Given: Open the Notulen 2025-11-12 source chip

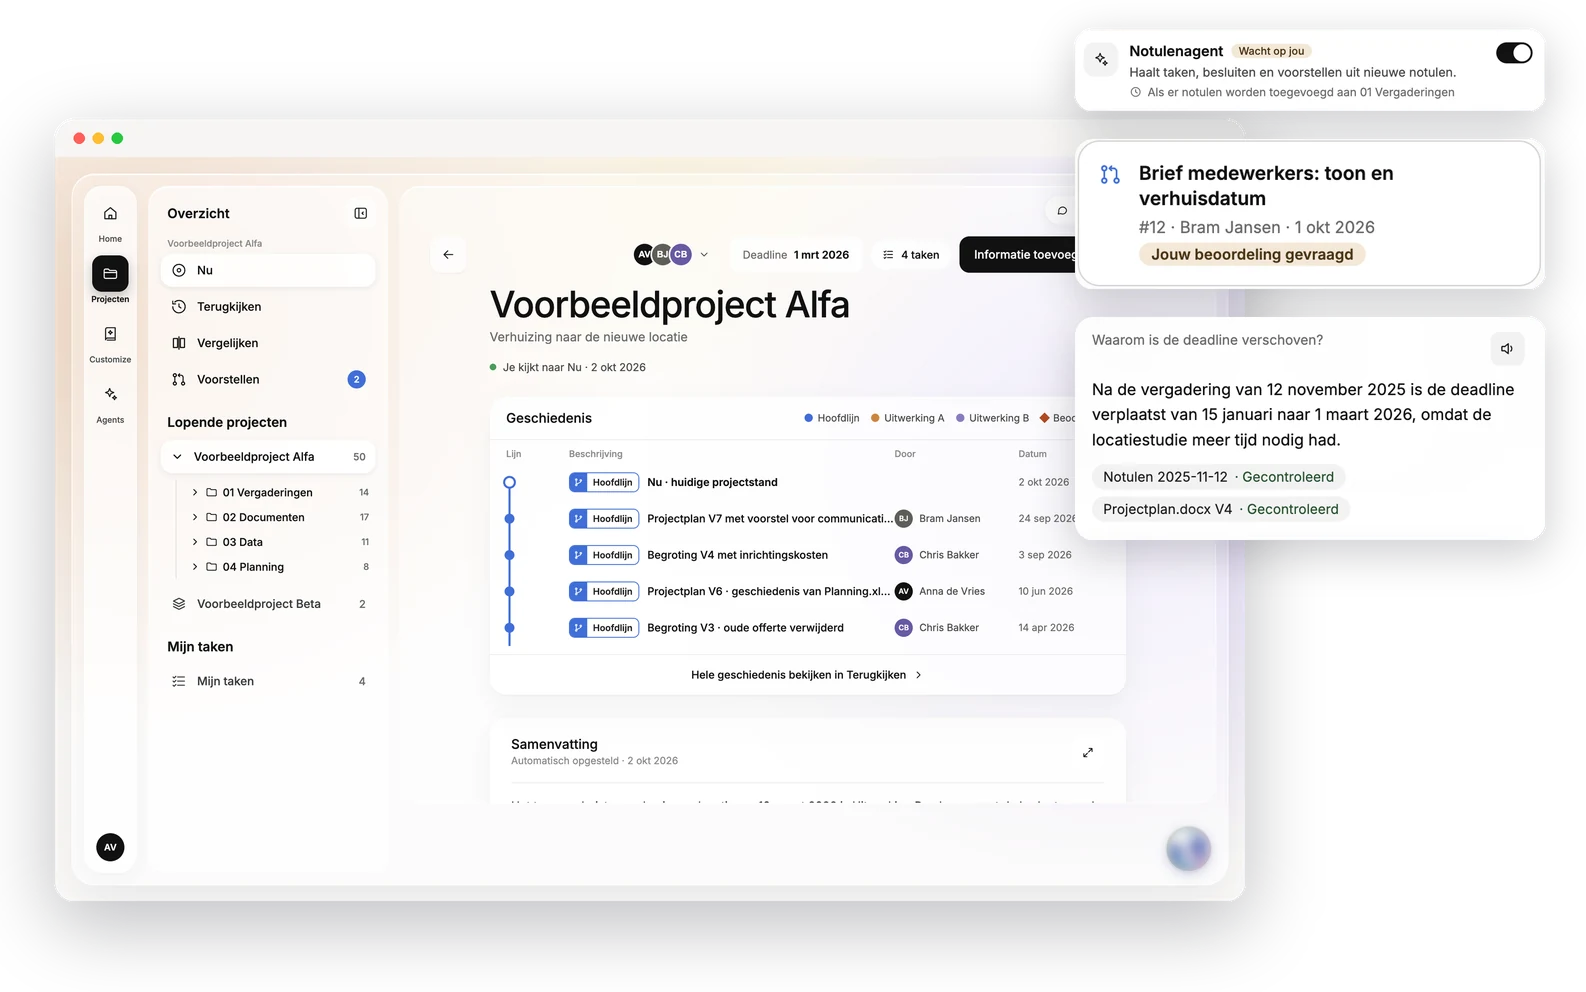Looking at the screenshot, I should 1218,477.
